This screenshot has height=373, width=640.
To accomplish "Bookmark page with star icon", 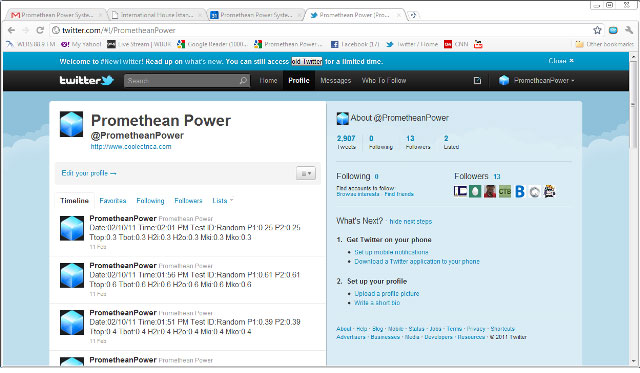I will (x=597, y=30).
